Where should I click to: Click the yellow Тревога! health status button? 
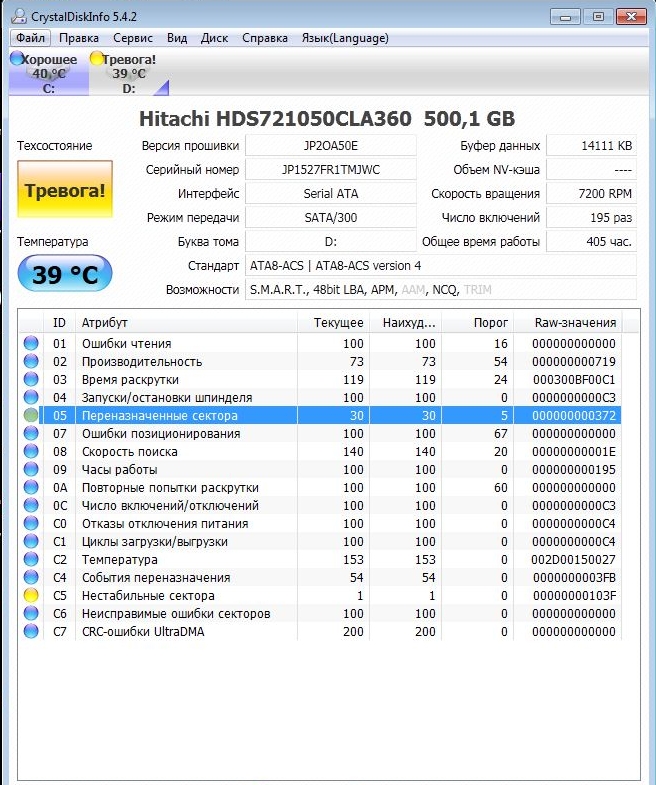pos(65,190)
